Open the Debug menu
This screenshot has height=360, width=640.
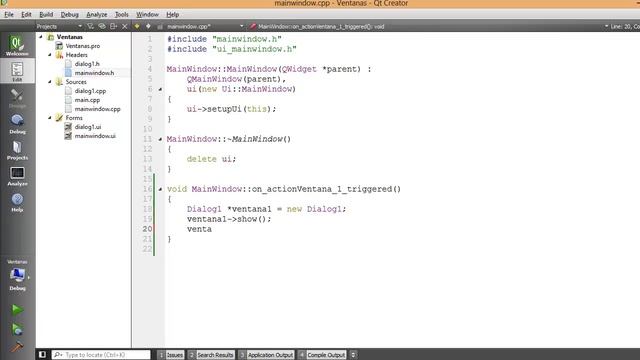tap(70, 14)
